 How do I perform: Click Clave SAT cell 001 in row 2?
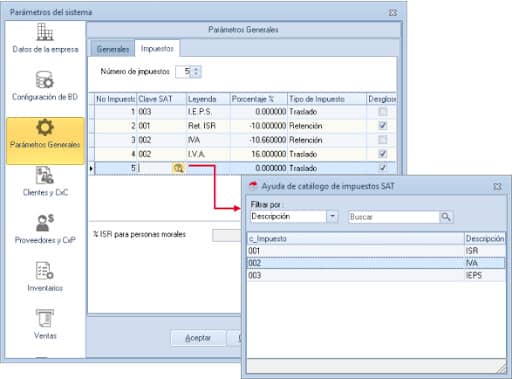(161, 126)
